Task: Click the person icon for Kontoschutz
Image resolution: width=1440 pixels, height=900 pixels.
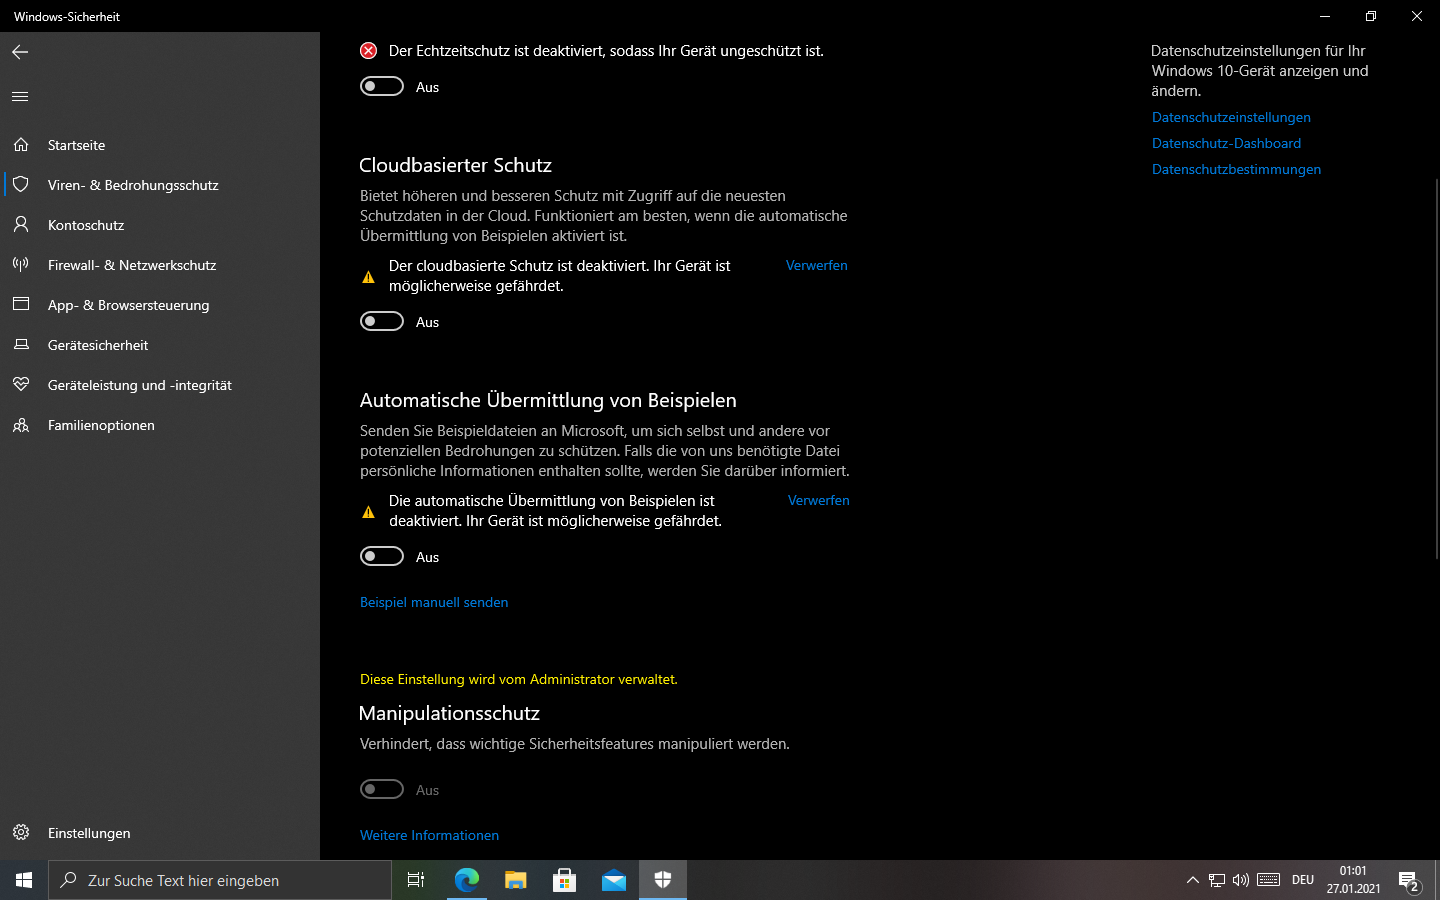Action: (21, 225)
